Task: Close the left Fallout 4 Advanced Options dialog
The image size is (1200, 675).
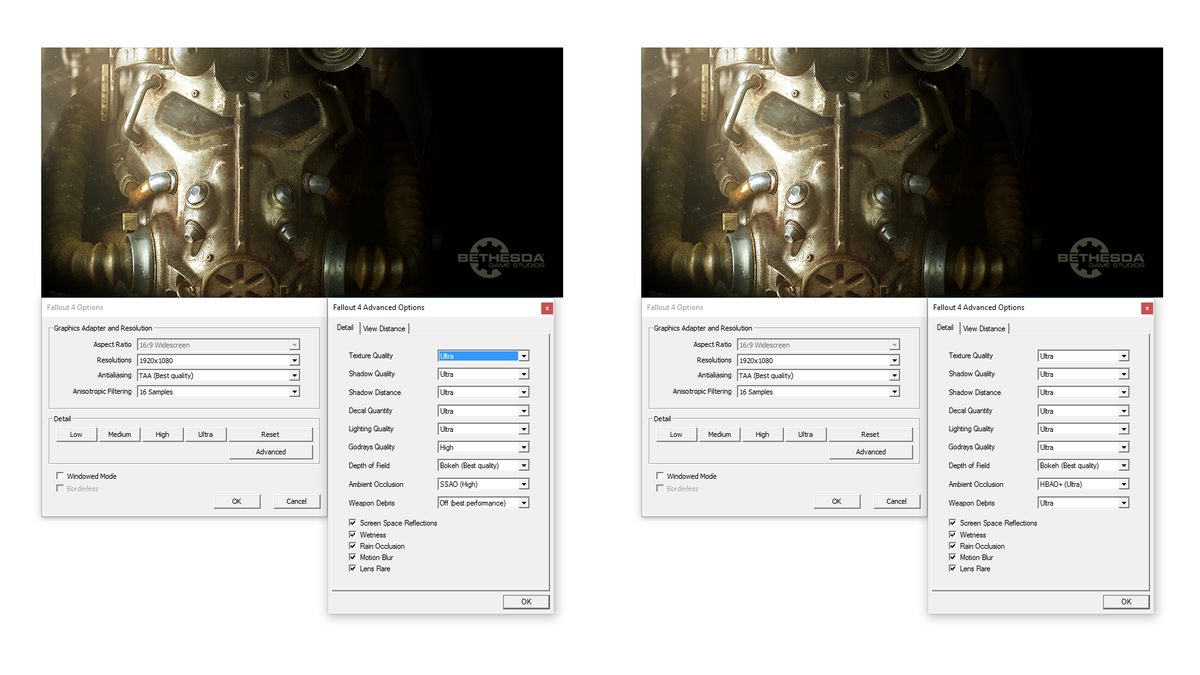Action: 547,308
